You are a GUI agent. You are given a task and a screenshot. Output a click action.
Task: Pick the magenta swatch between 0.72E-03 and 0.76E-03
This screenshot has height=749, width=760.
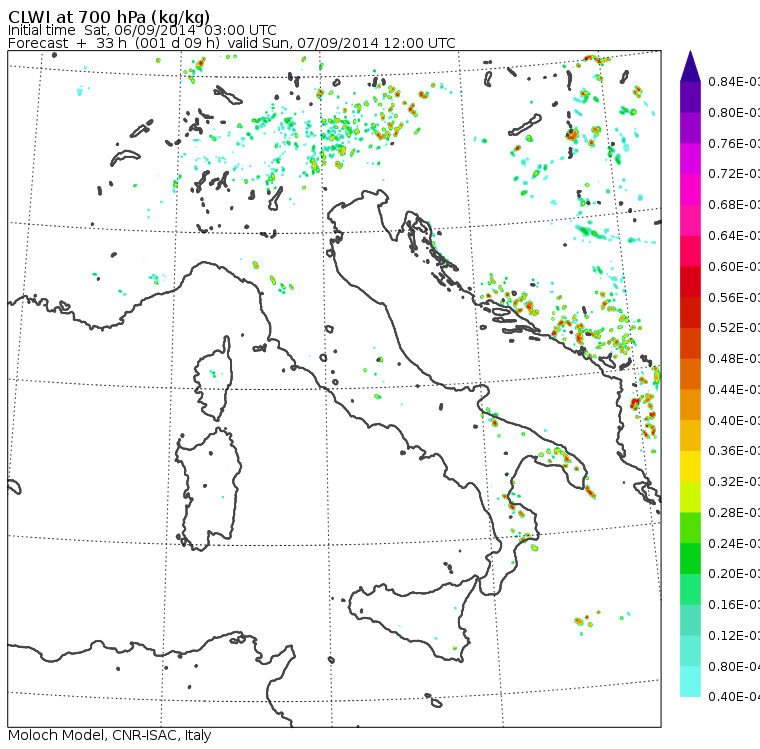coord(690,159)
